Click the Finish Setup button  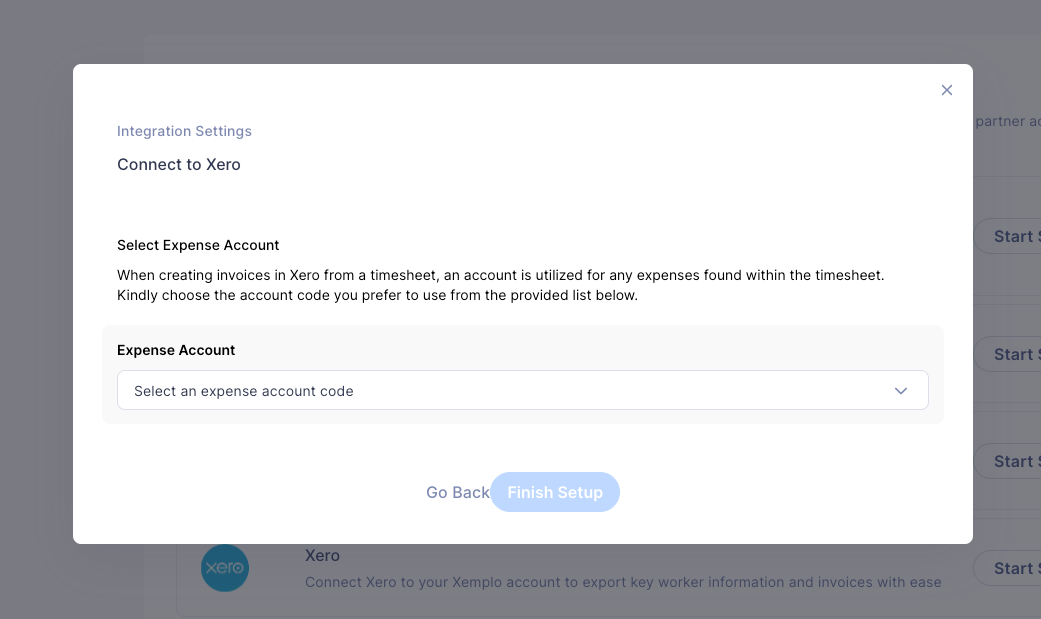coord(555,492)
